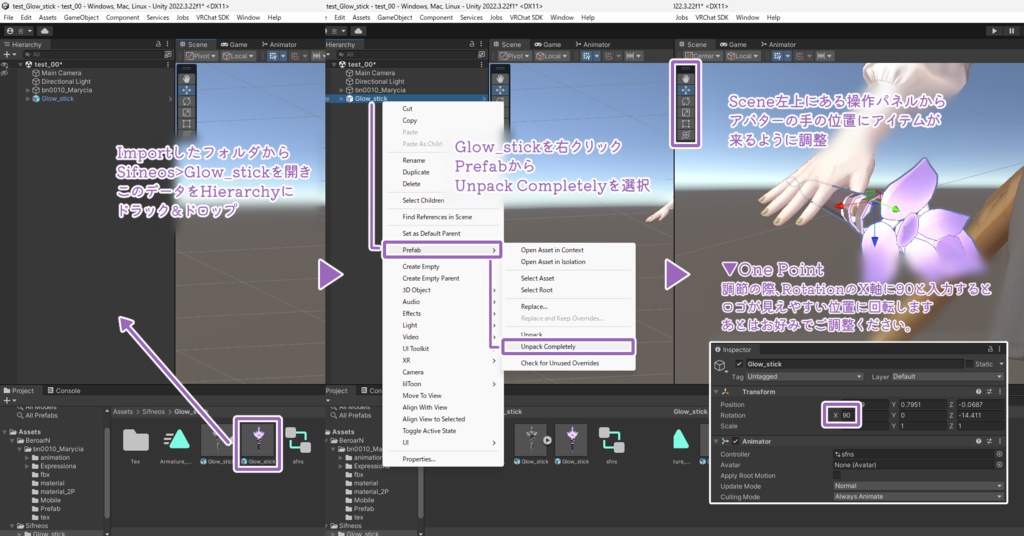
Task: Click the Avatar field's object picker circle
Action: [999, 465]
